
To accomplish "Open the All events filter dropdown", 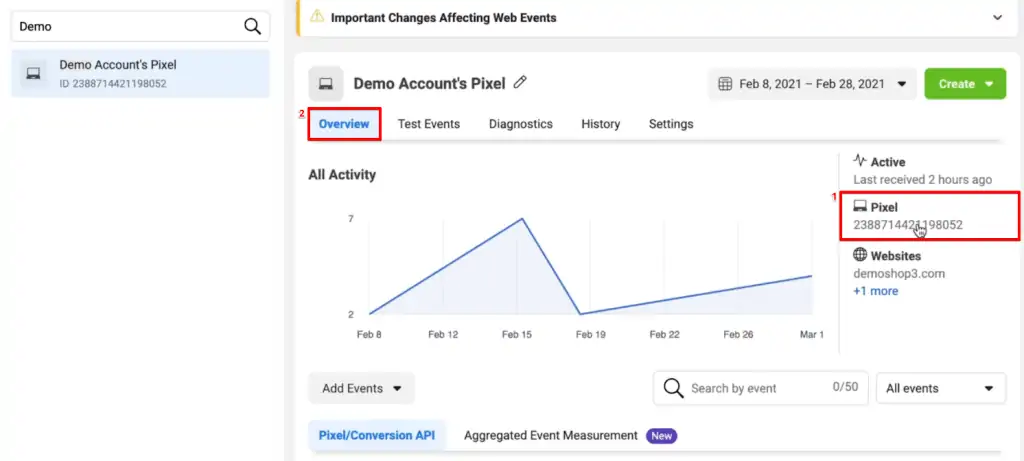I will coord(940,389).
